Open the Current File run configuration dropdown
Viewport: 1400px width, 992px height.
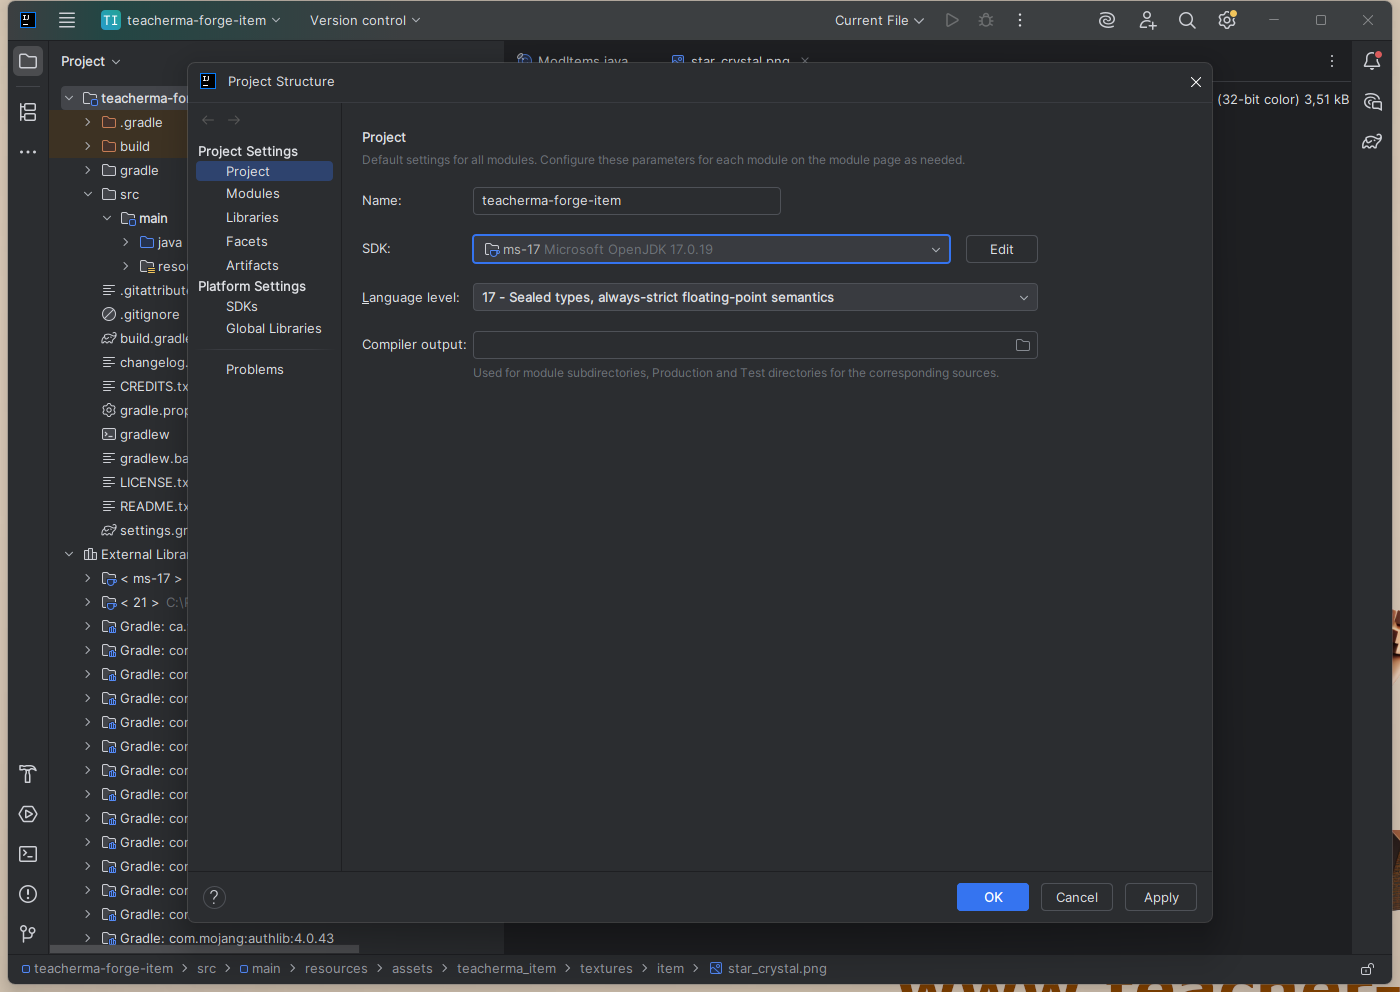879,20
